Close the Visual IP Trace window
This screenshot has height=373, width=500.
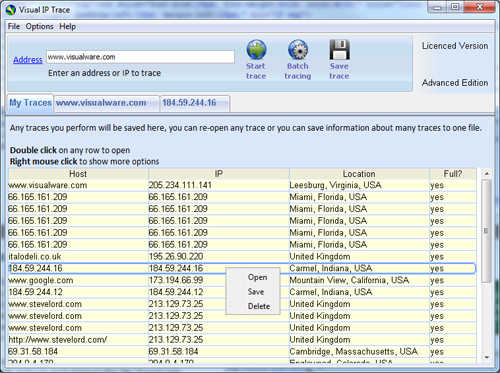479,7
